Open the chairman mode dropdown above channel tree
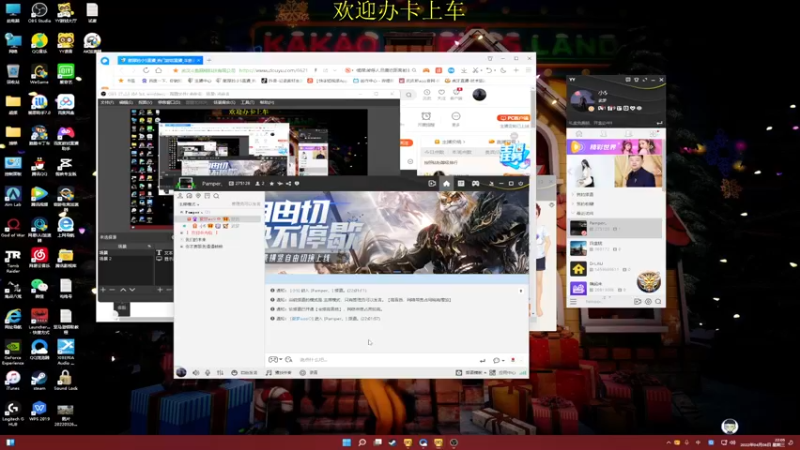The image size is (800, 450). [188, 204]
